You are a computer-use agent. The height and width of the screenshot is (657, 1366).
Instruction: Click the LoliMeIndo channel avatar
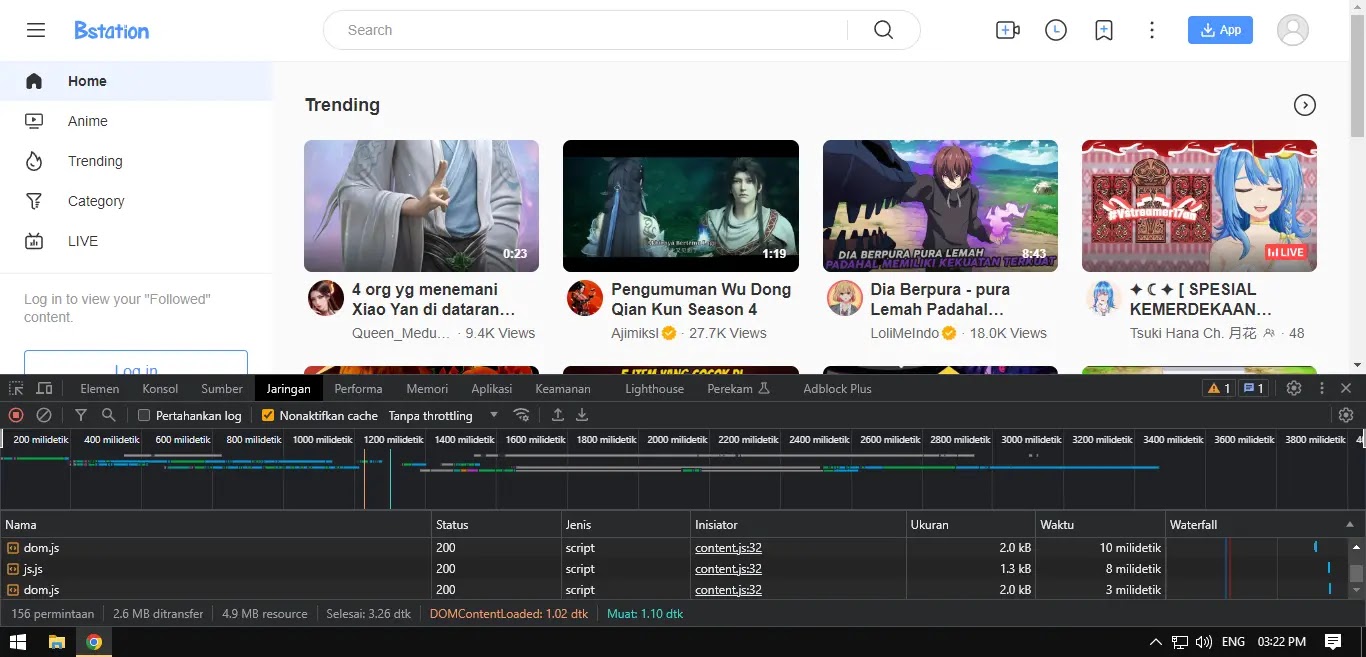pos(845,298)
